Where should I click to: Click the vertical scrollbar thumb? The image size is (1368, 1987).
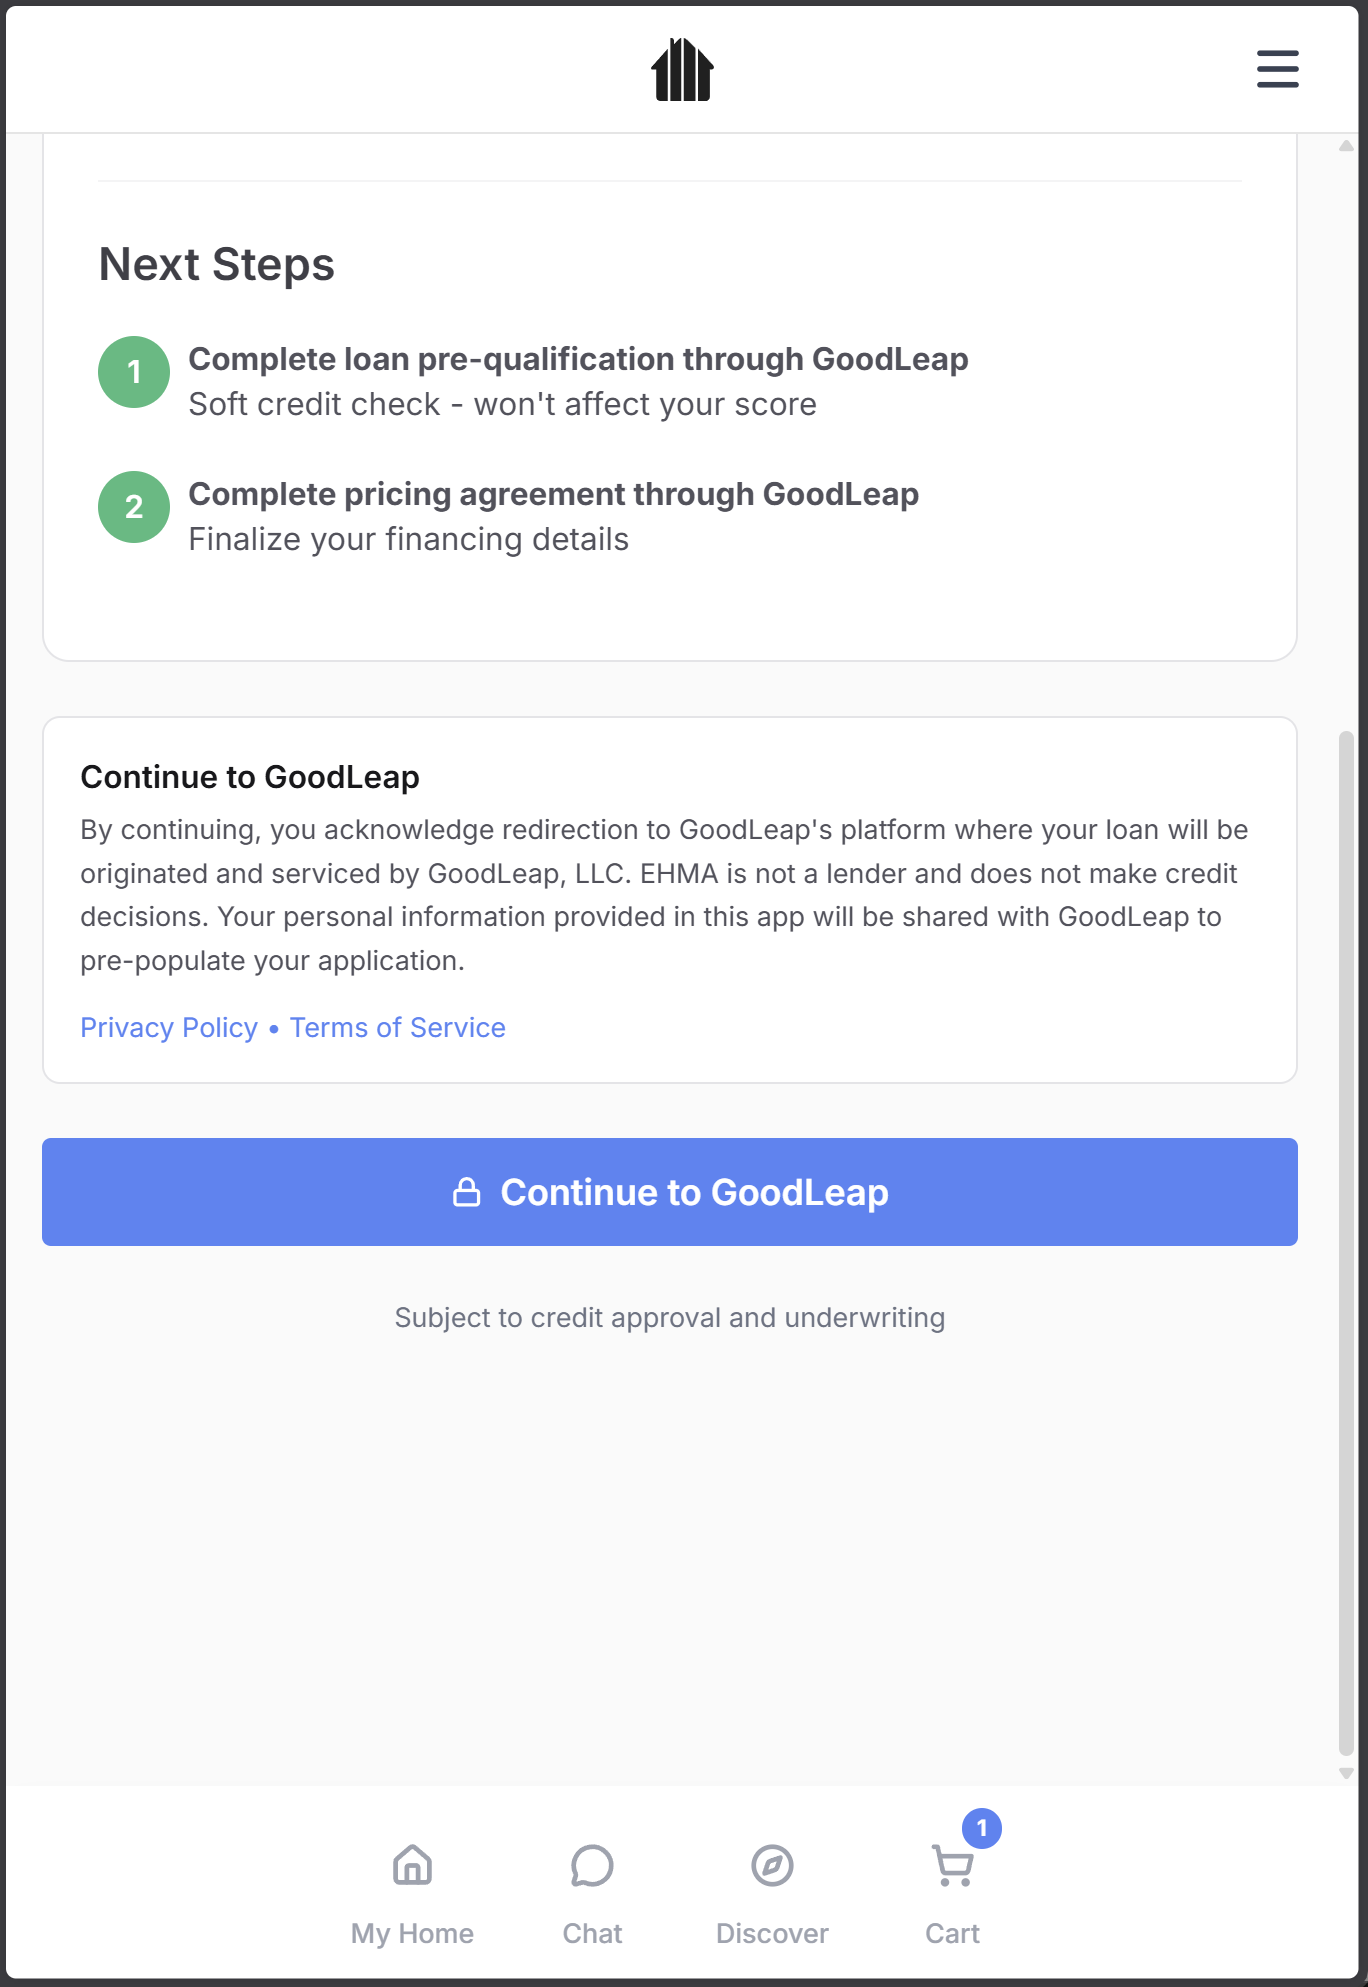[x=1346, y=1240]
